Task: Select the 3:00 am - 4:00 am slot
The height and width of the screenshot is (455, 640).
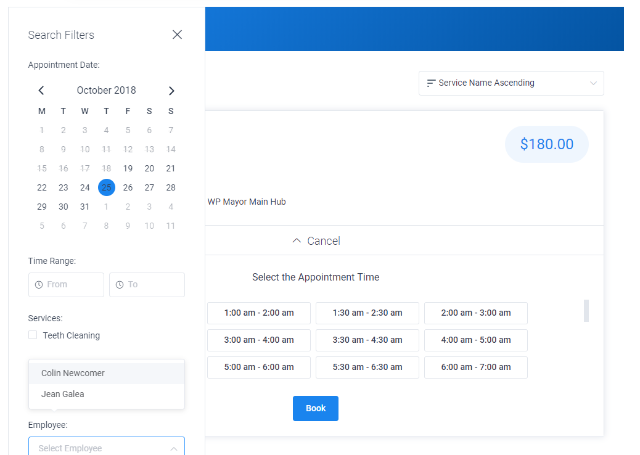Action: pos(259,340)
